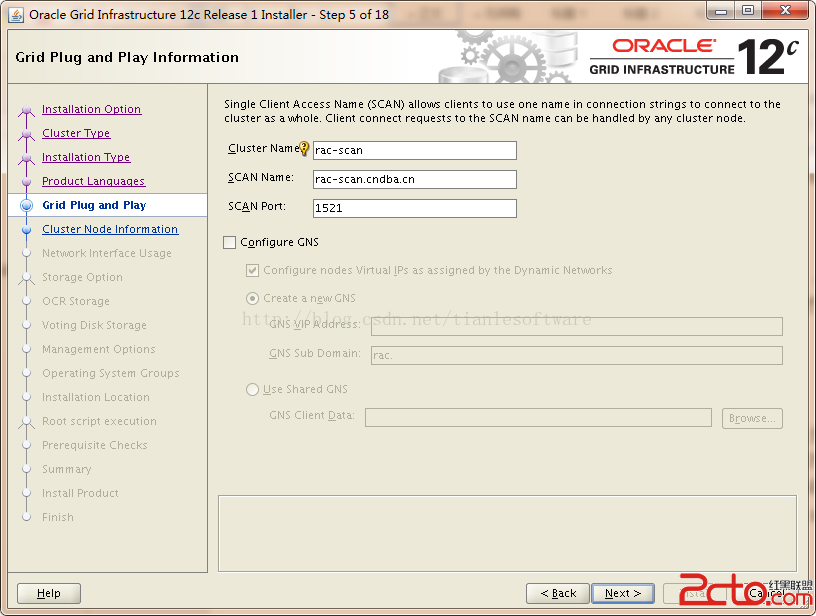Screen dimensions: 816x616
Task: Click the Prerequisite Checks step
Action: [95, 445]
